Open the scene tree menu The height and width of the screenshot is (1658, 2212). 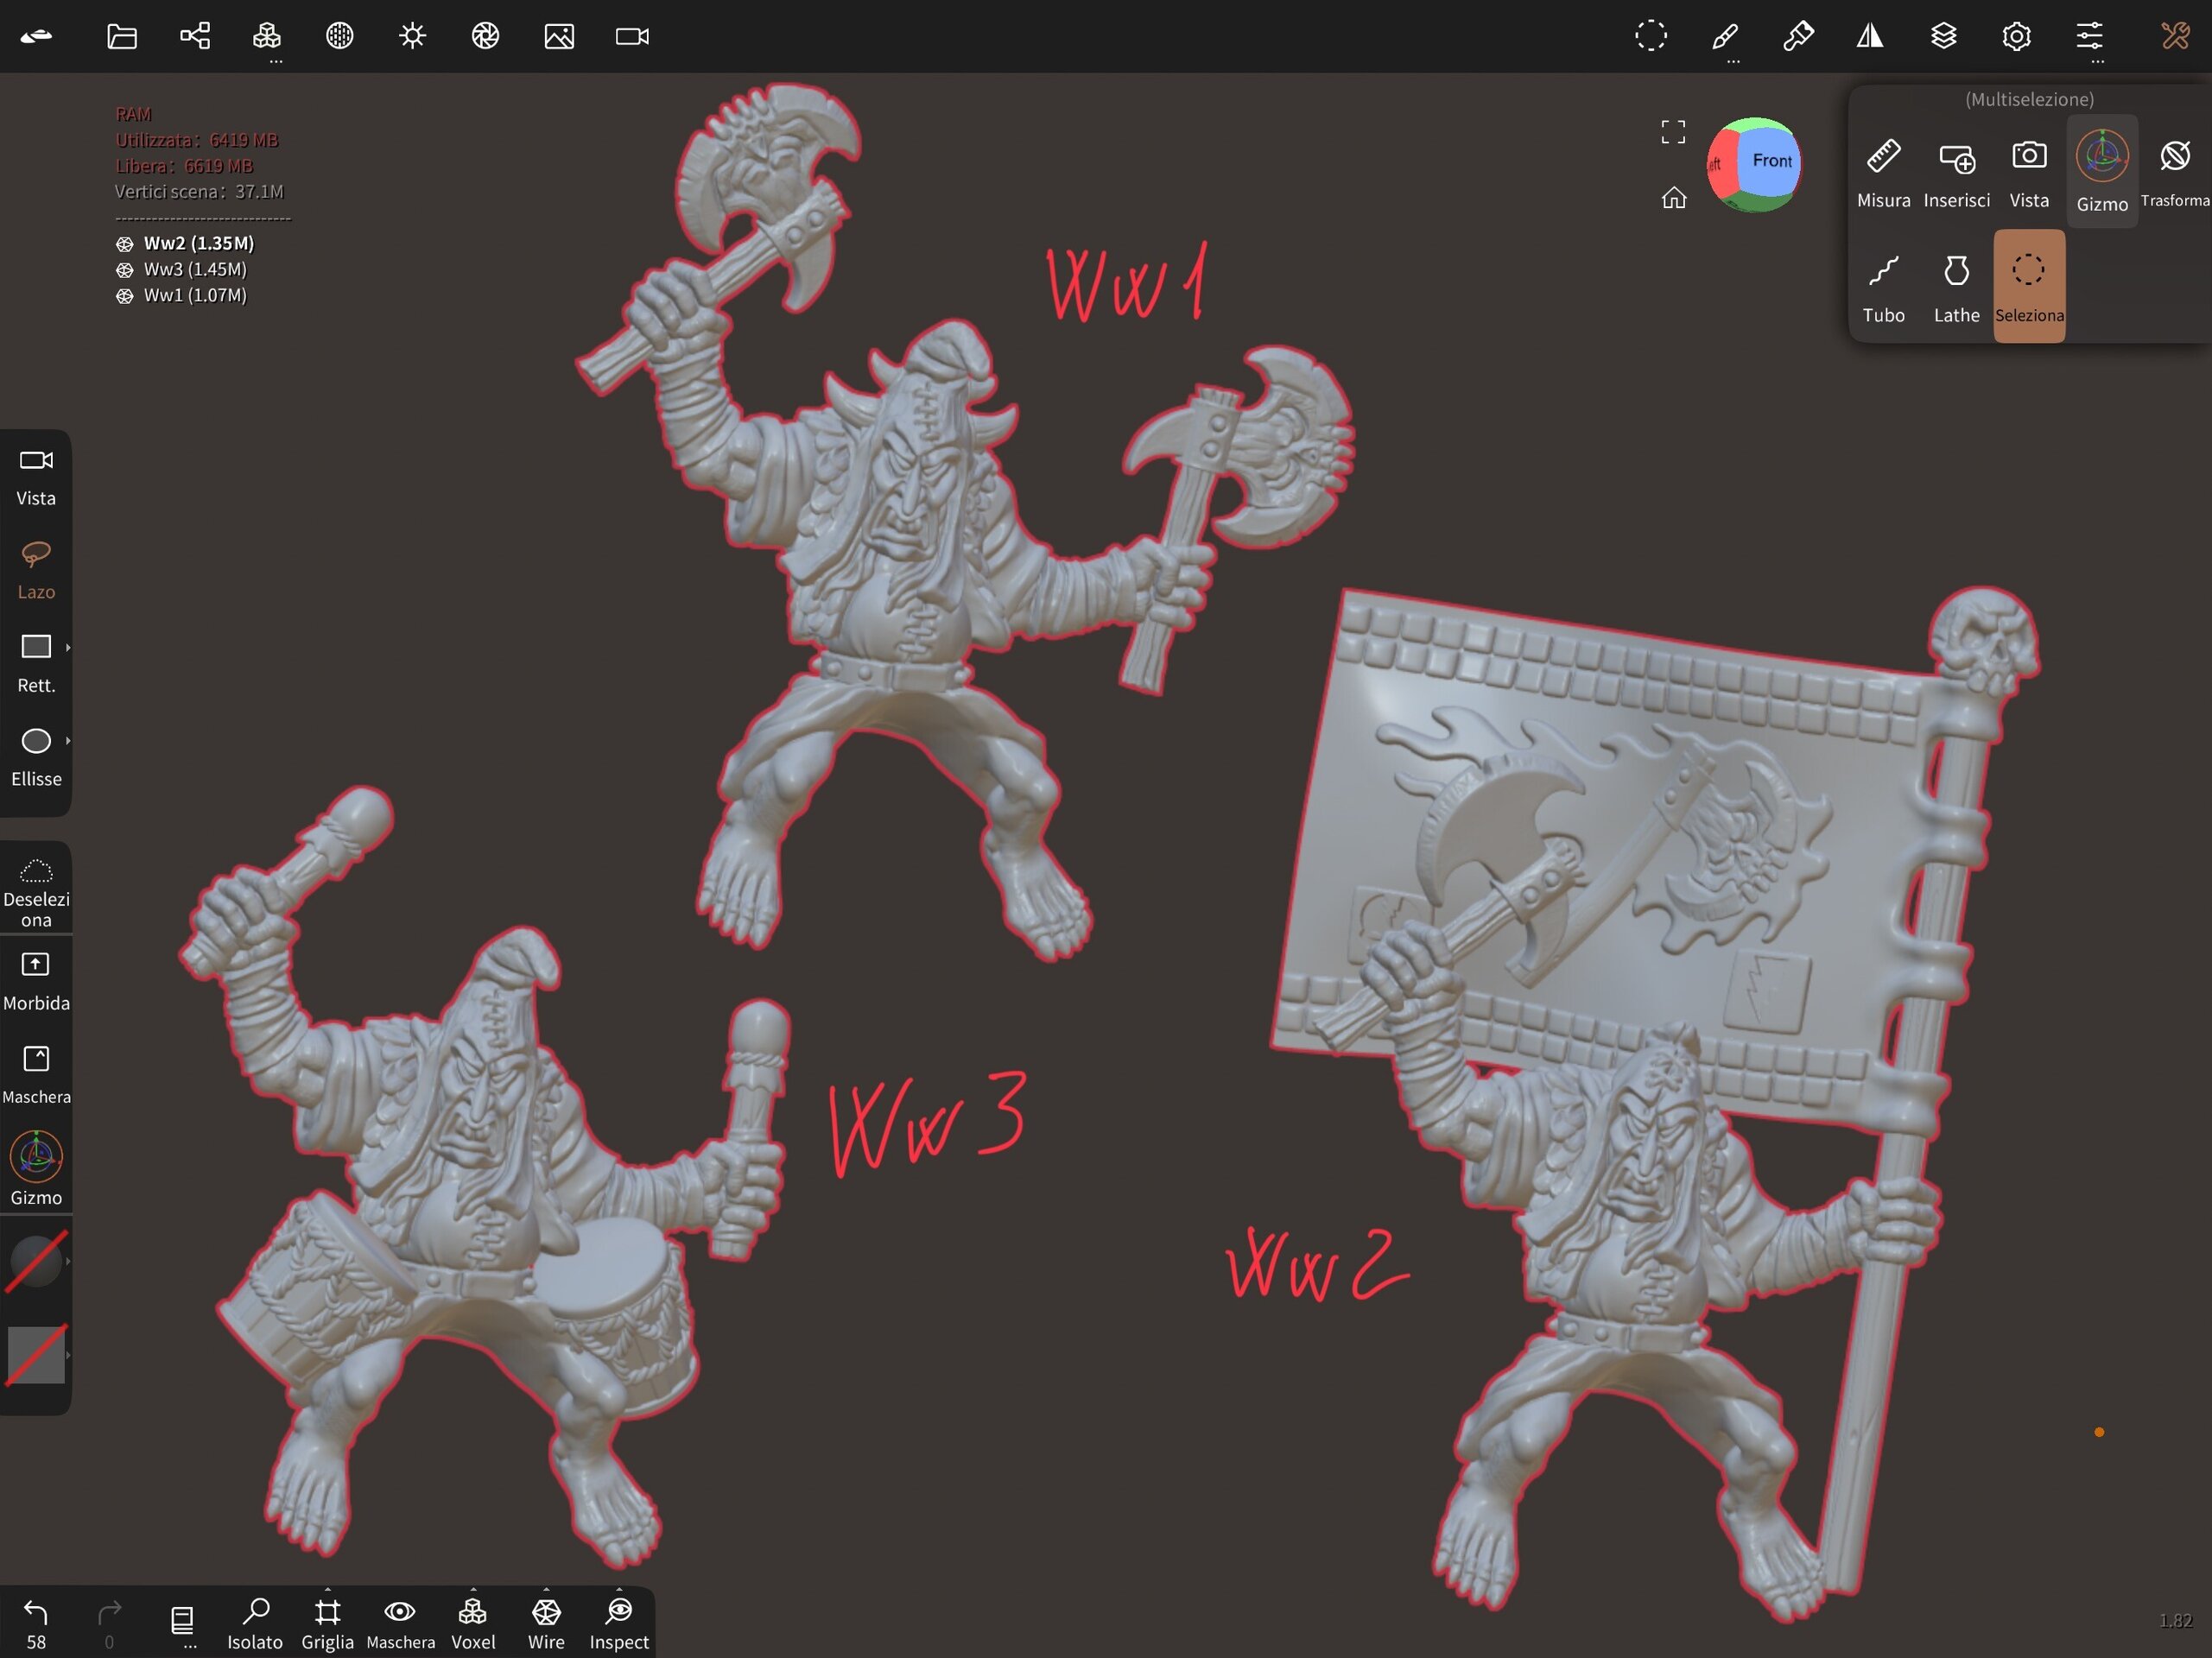tap(194, 37)
